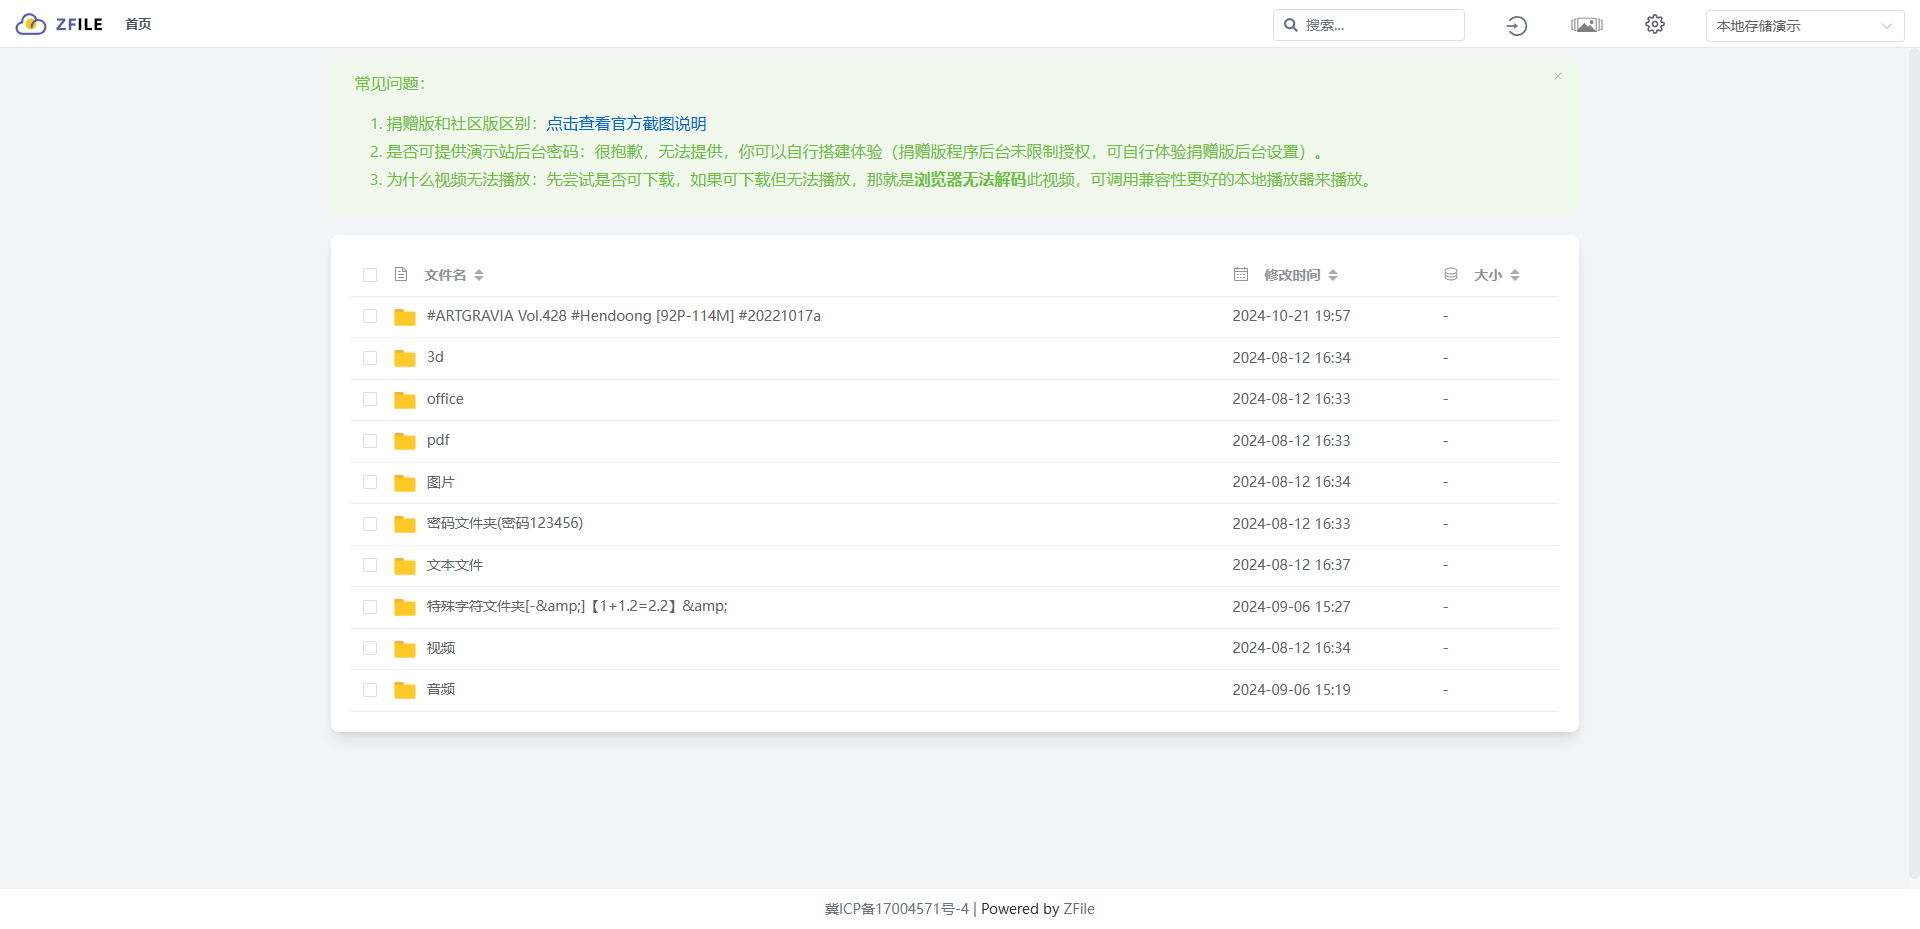The image size is (1920, 929).
Task: Click the 文本文件 folder icon
Action: pyautogui.click(x=405, y=566)
